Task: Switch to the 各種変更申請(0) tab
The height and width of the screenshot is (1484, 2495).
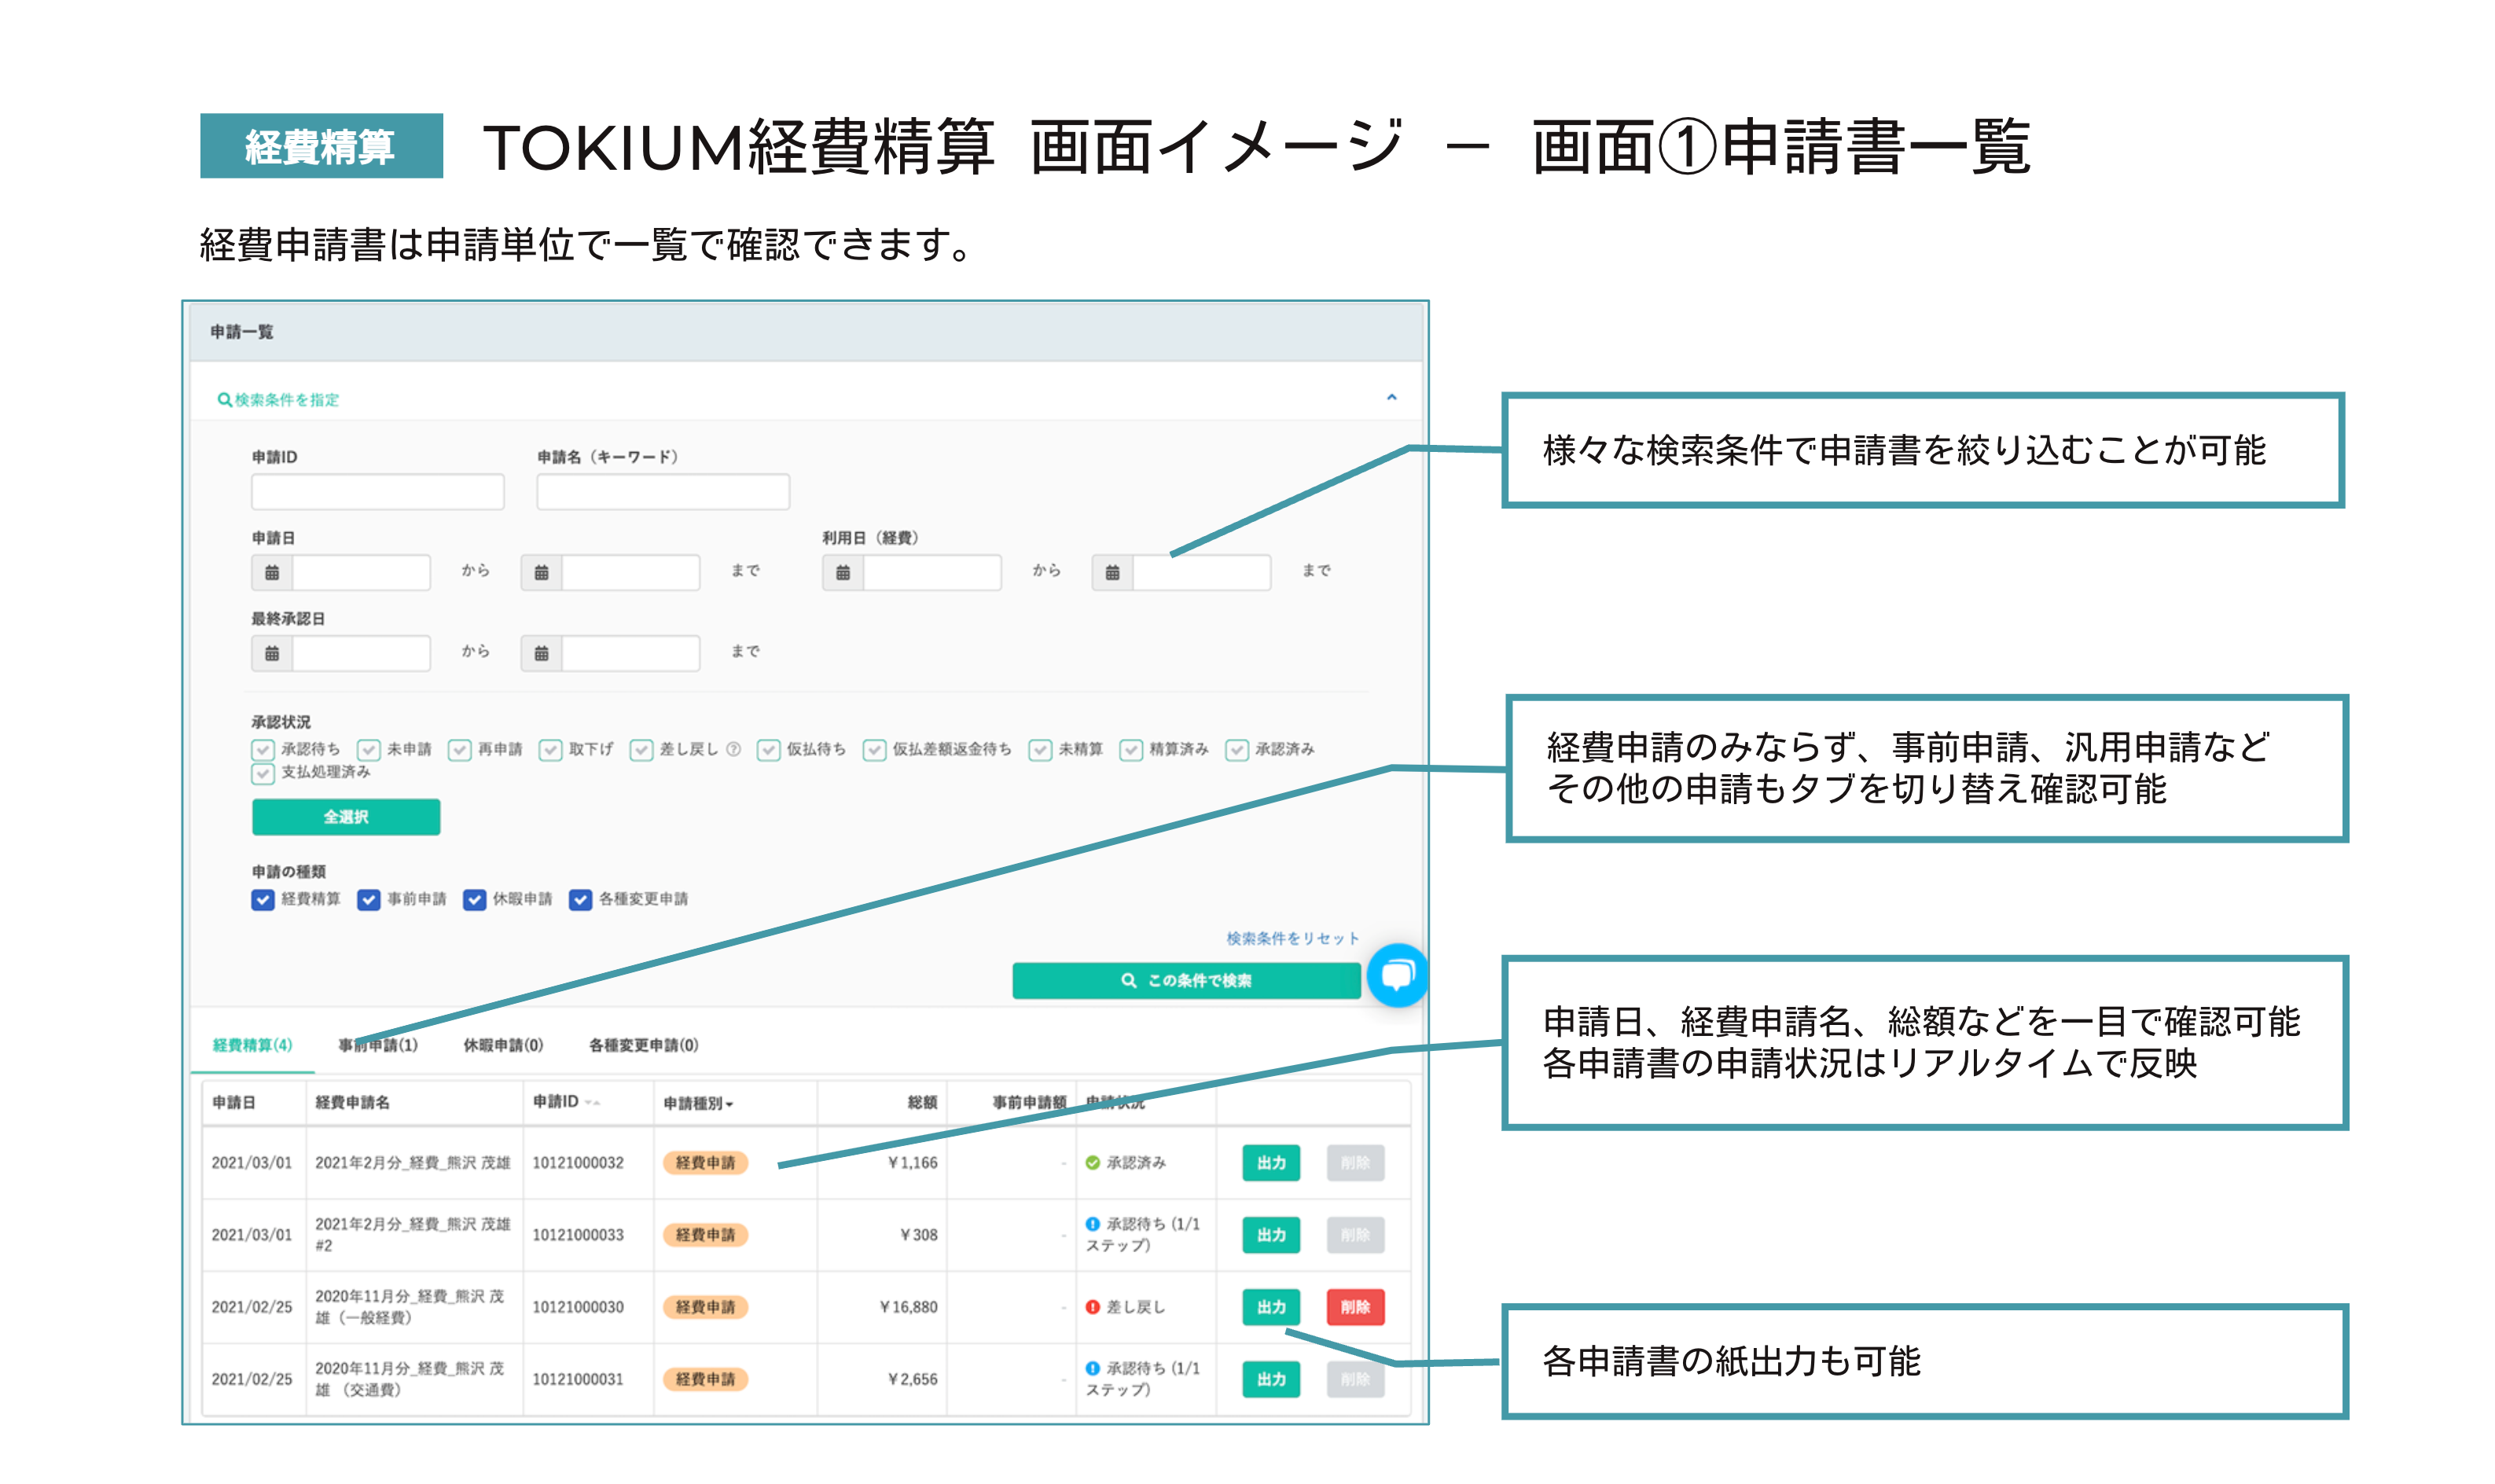Action: [643, 1045]
